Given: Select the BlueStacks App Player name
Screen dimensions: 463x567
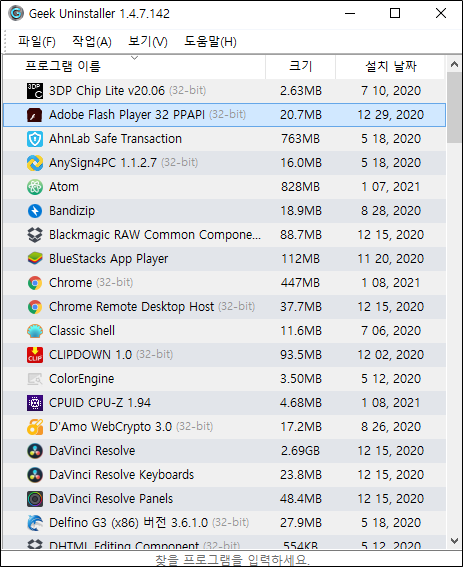Looking at the screenshot, I should pos(109,259).
